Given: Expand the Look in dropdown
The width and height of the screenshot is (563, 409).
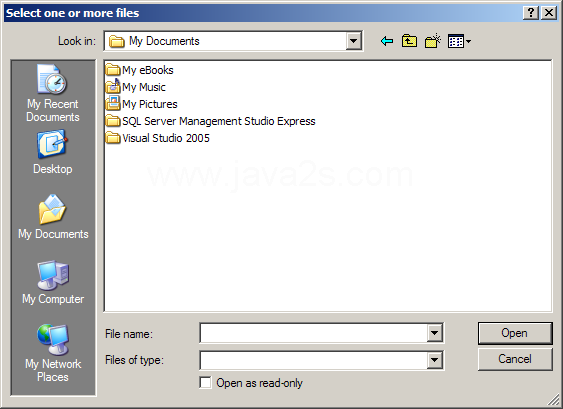Looking at the screenshot, I should pyautogui.click(x=353, y=41).
